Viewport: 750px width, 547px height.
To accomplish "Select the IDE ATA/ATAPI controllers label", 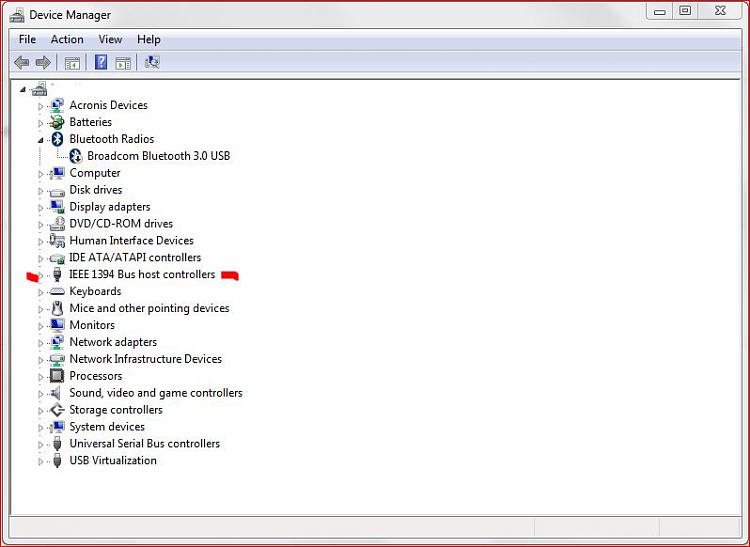I will 135,258.
